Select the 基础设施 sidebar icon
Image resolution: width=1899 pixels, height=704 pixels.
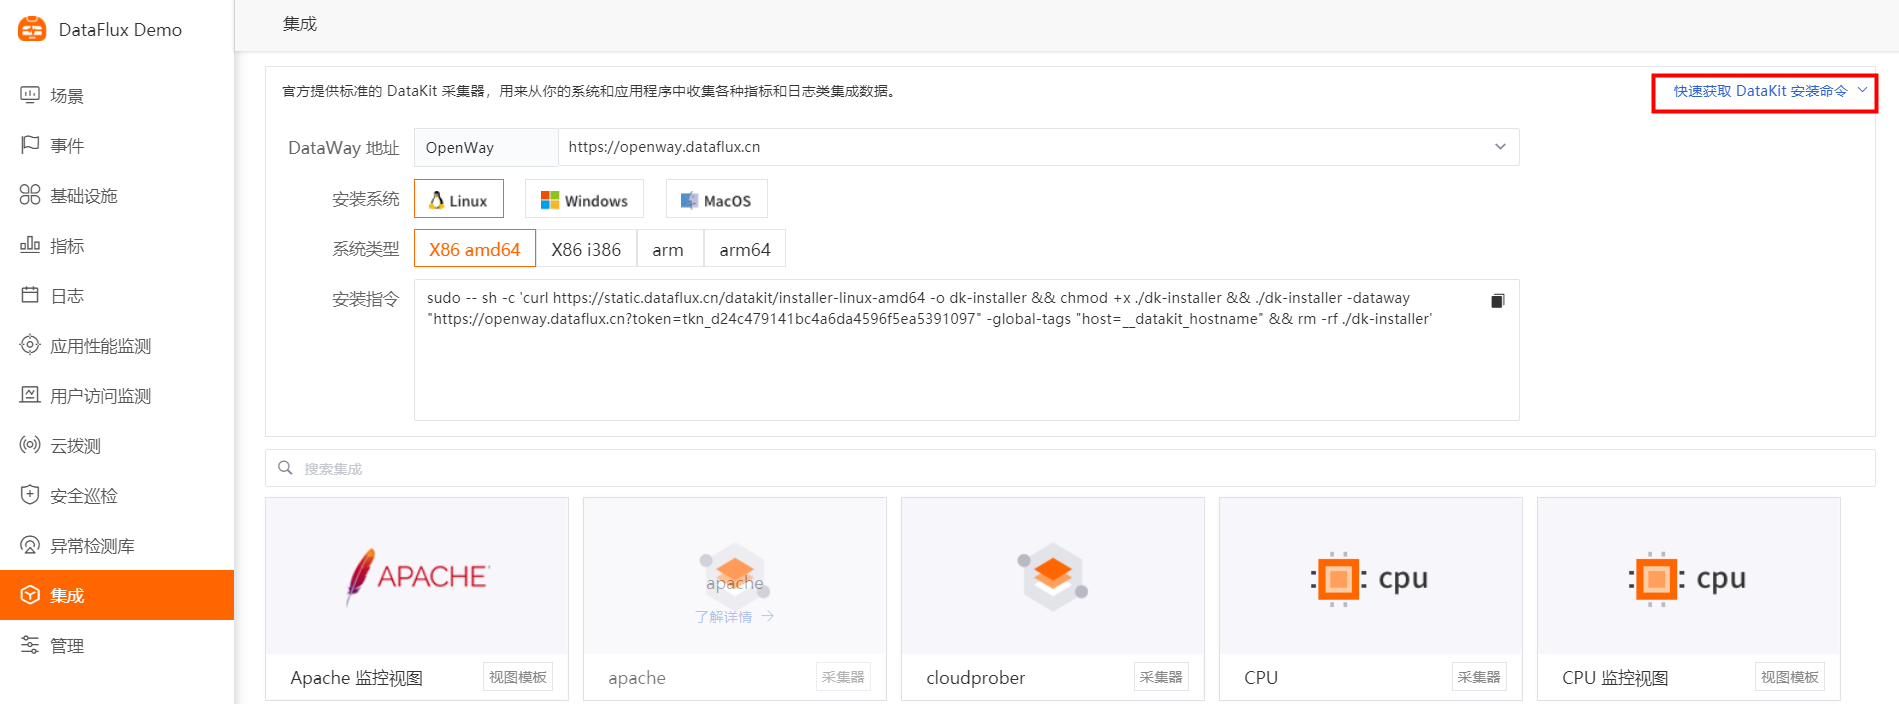[30, 195]
